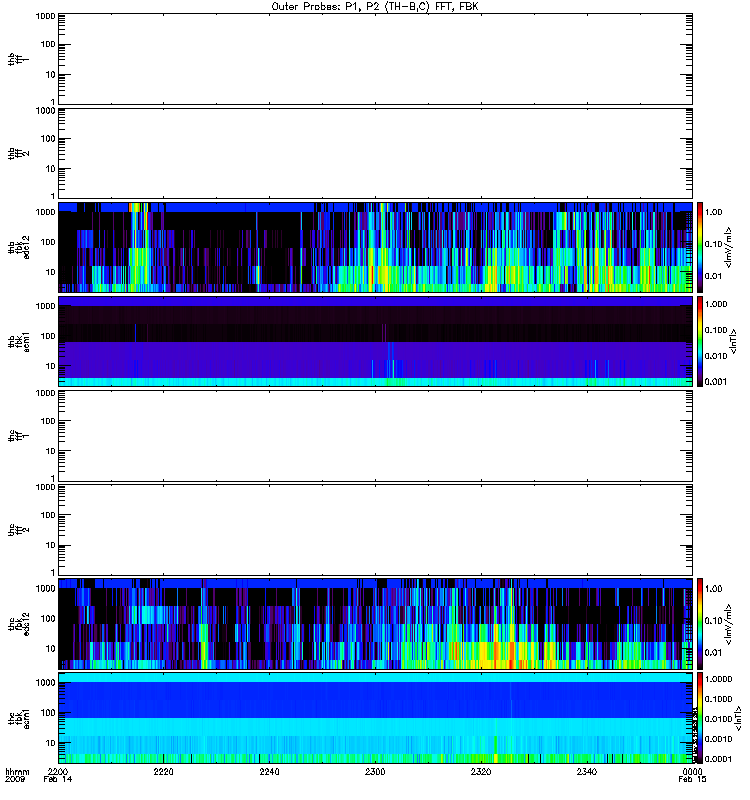Click the empty thb fff 1 plot panel
The width and height of the screenshot is (750, 800).
click(x=375, y=59)
